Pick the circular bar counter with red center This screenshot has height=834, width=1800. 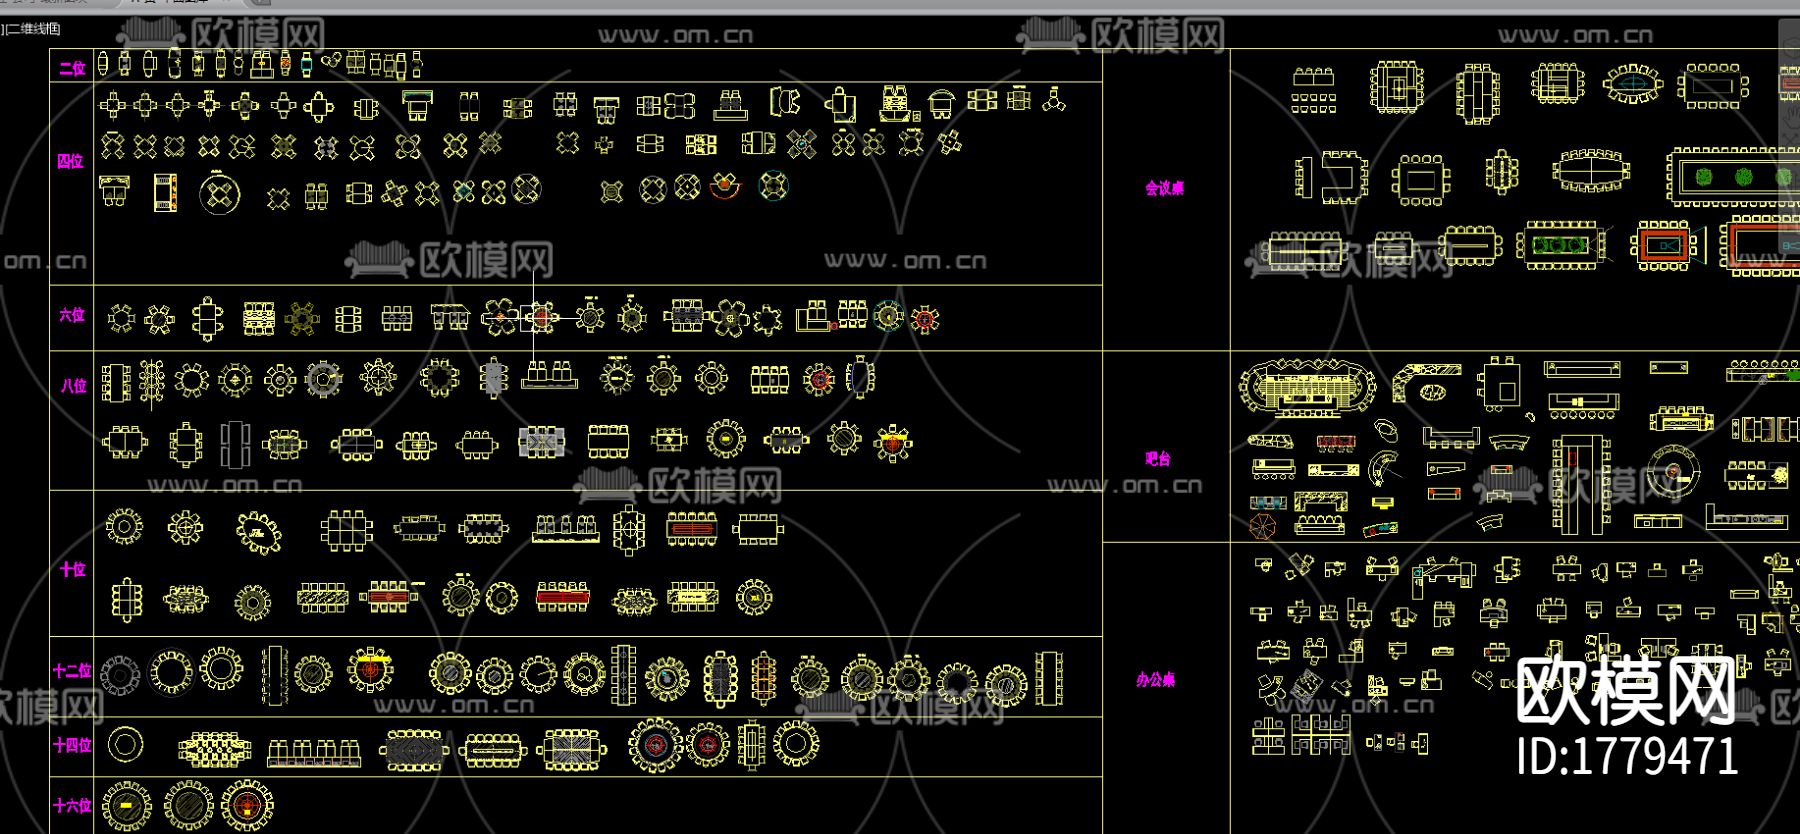click(x=1674, y=470)
